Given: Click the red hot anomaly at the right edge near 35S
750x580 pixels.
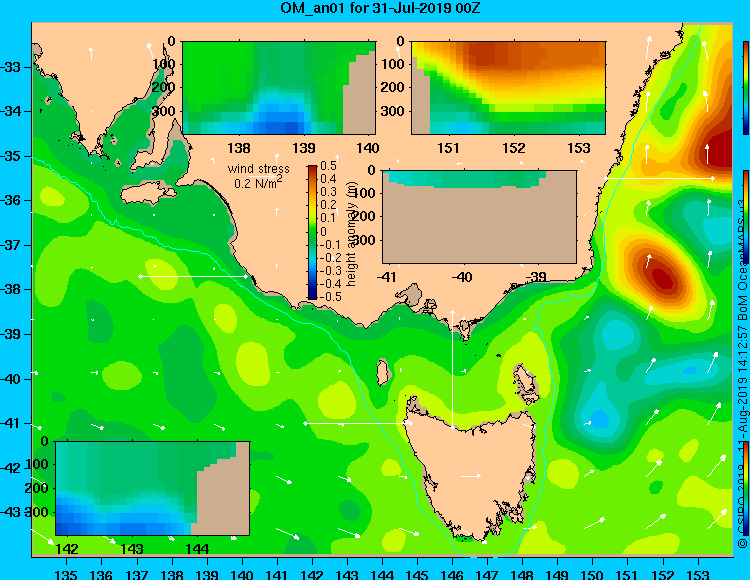Looking at the screenshot, I should pyautogui.click(x=717, y=153).
